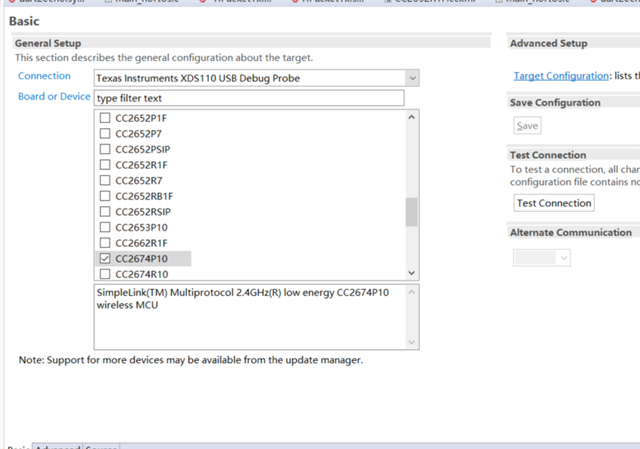Tick the CC2652RSIP checkbox
This screenshot has width=640, height=449.
pos(105,211)
